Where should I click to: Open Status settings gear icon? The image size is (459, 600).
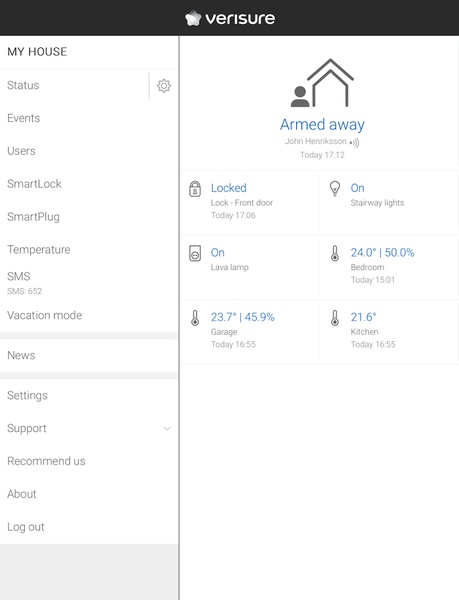pyautogui.click(x=164, y=86)
